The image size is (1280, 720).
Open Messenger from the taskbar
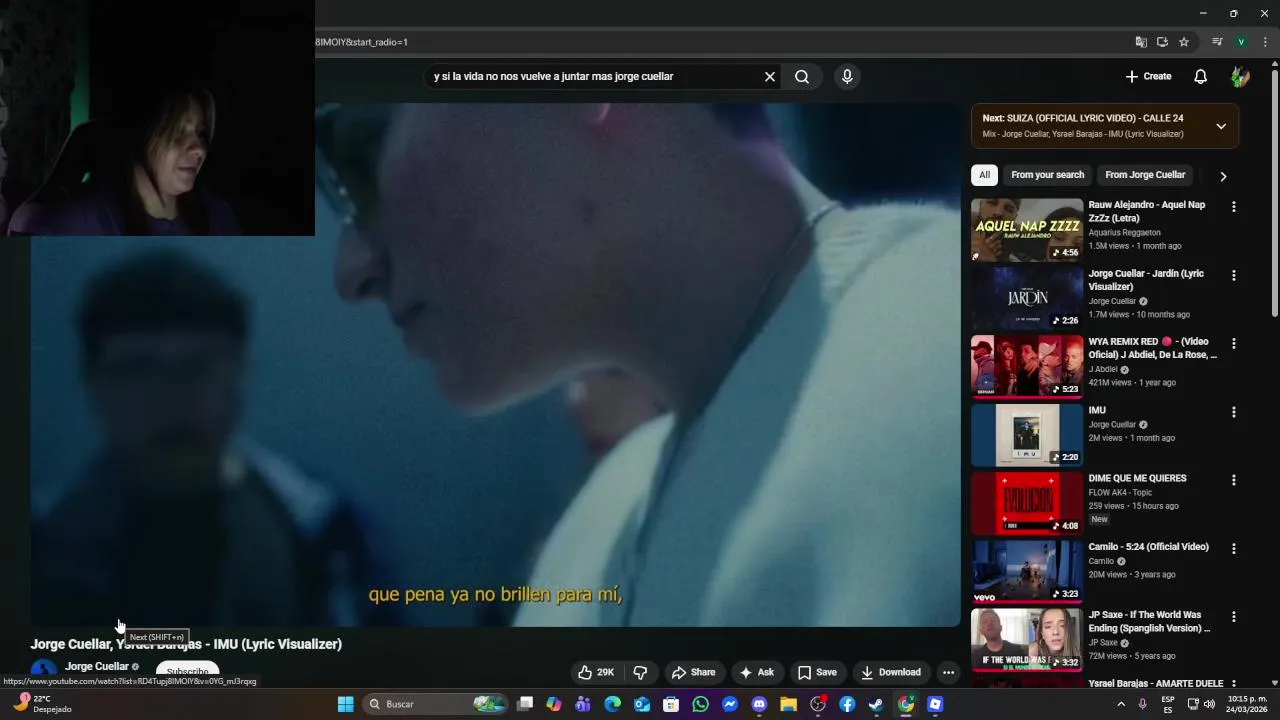[x=730, y=704]
